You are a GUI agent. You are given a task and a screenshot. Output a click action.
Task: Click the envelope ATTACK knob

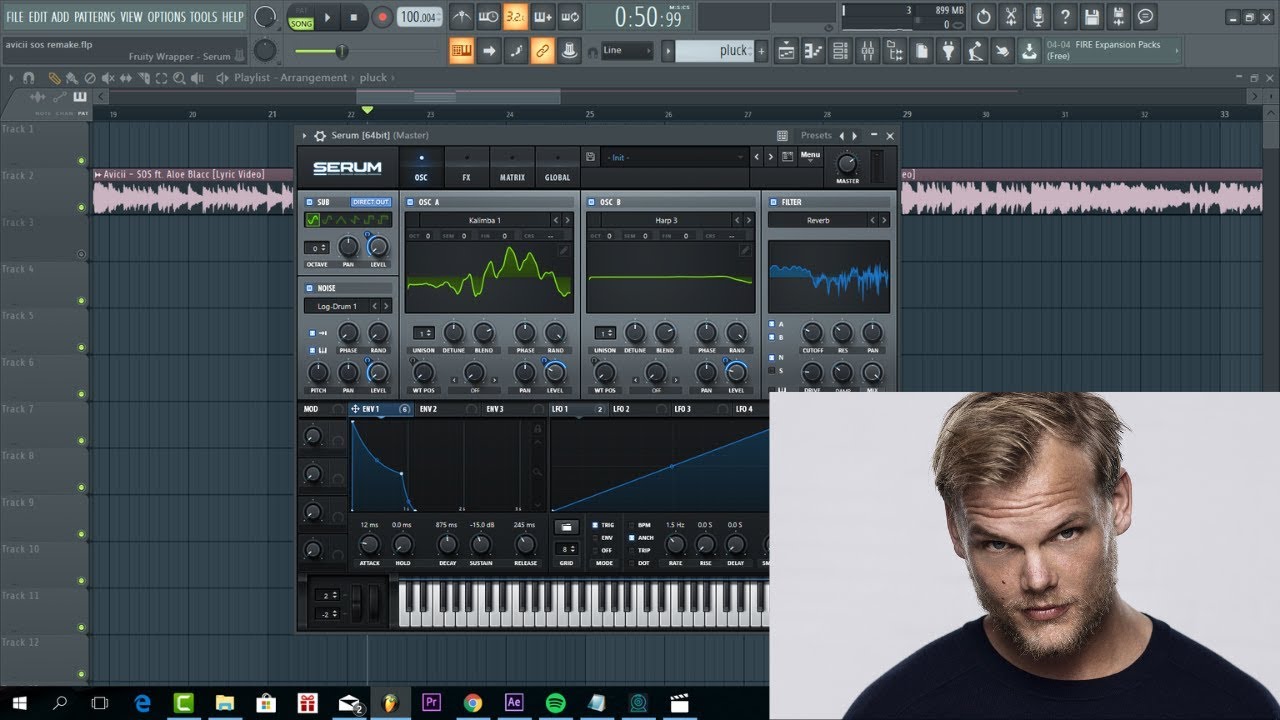click(369, 544)
